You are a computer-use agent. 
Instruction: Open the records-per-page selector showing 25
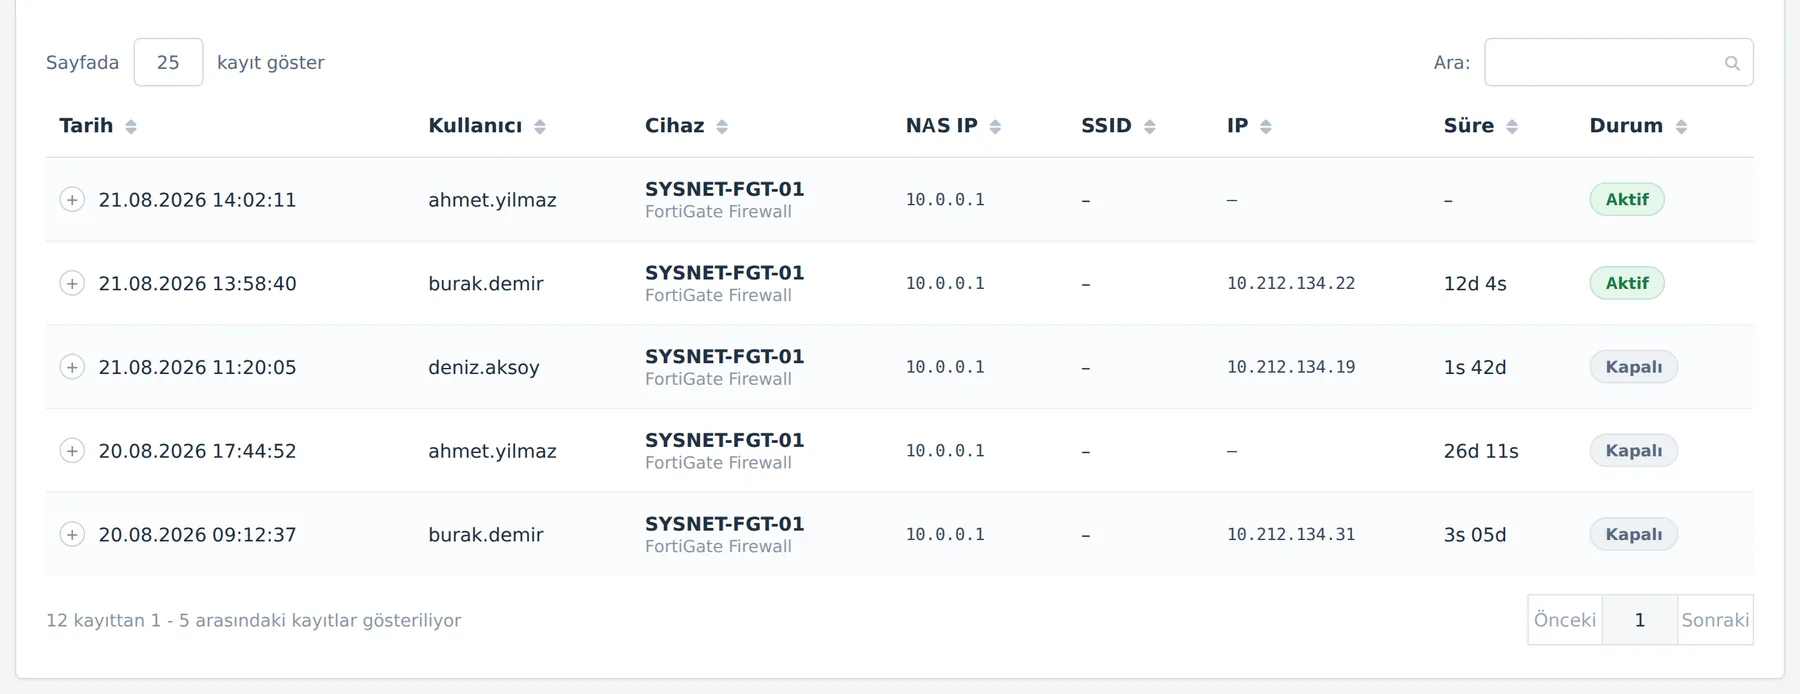click(x=168, y=62)
